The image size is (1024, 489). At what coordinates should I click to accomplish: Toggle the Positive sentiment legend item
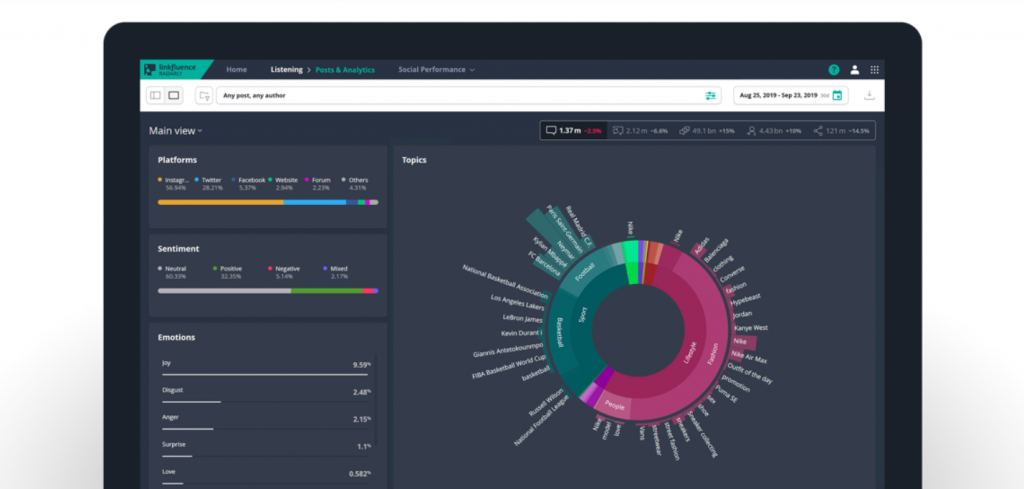click(228, 272)
